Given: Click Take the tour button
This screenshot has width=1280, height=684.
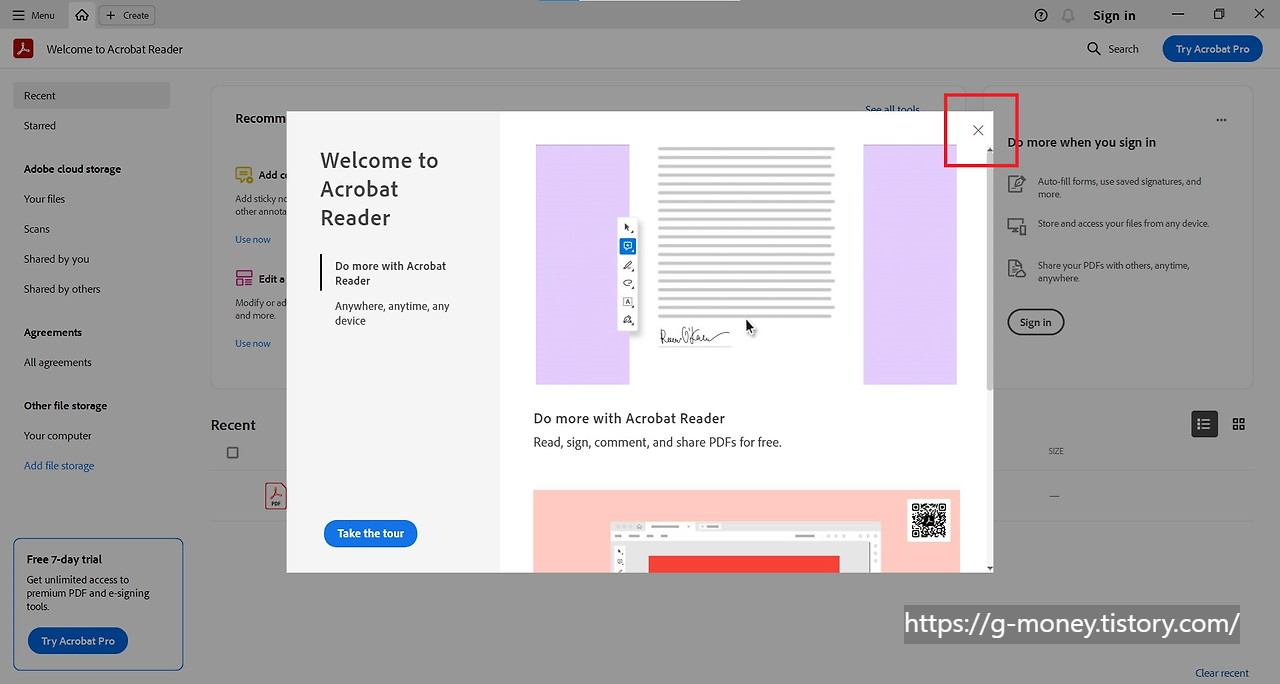Looking at the screenshot, I should pos(370,534).
